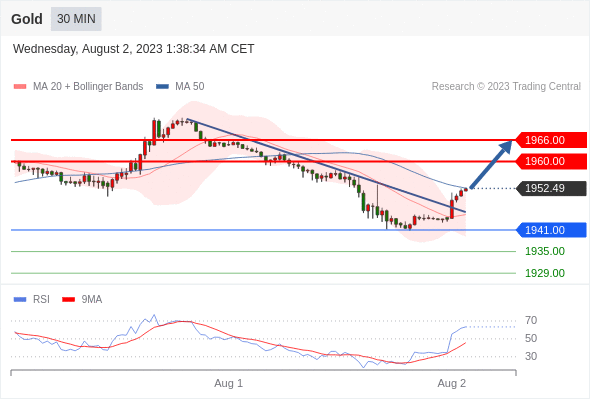Toggle the RSI legend entry
Screen dimensions: 590x400
(x=32, y=300)
